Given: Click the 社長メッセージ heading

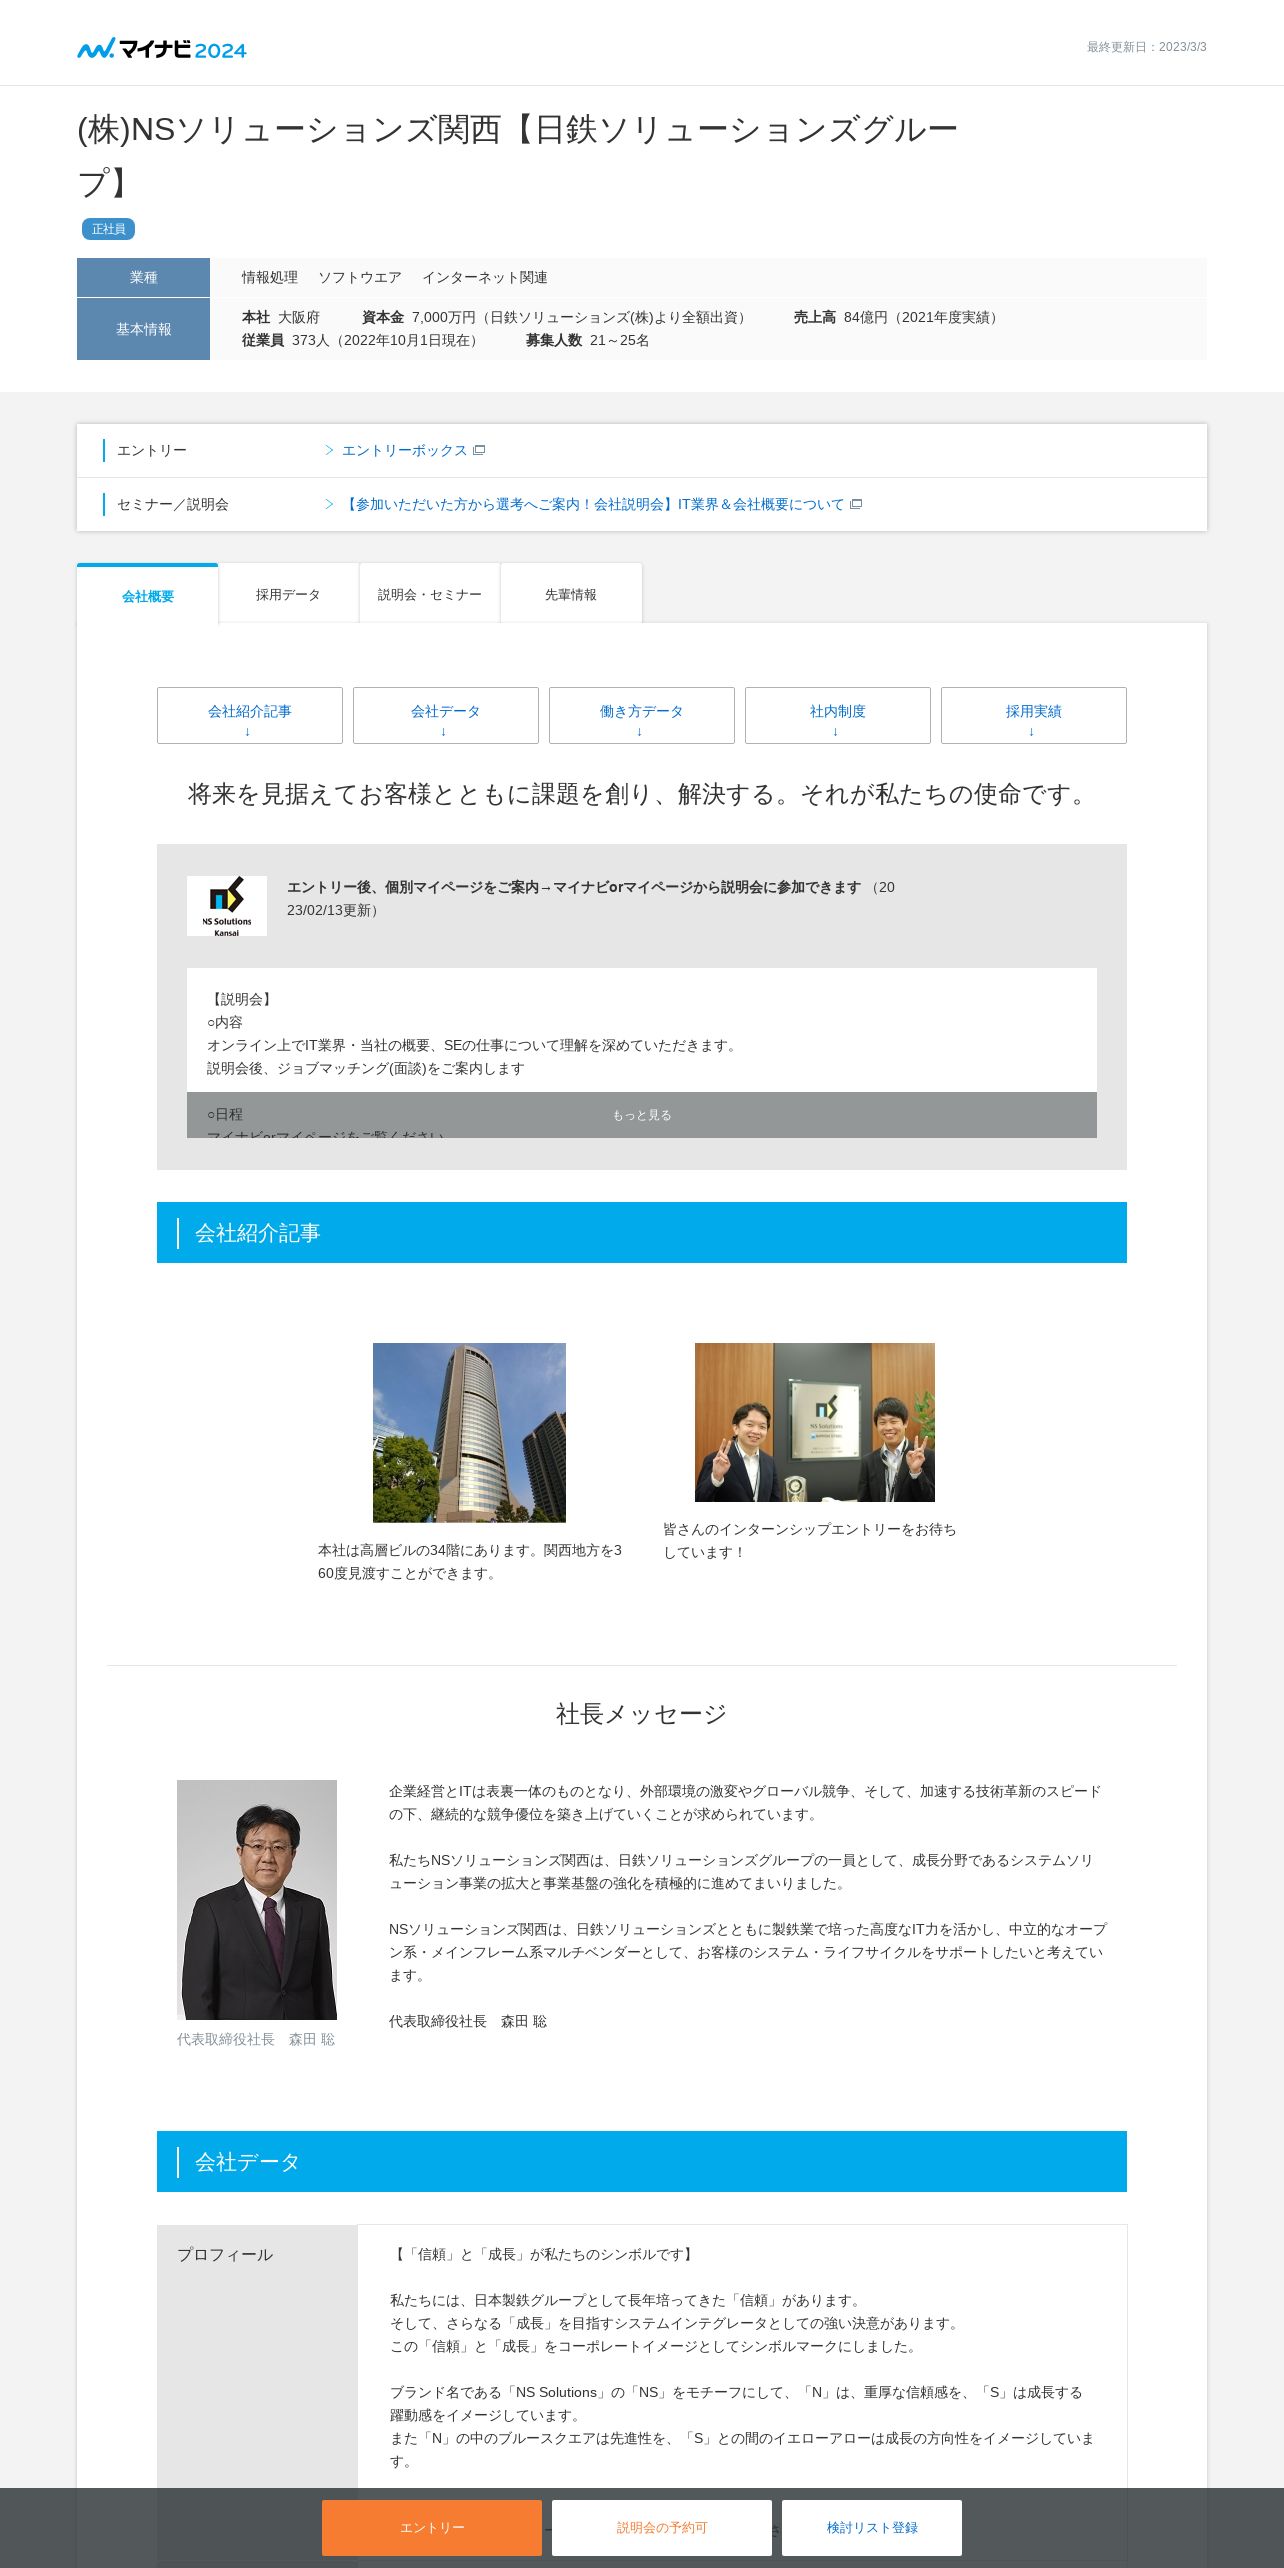Looking at the screenshot, I should coord(642,1714).
